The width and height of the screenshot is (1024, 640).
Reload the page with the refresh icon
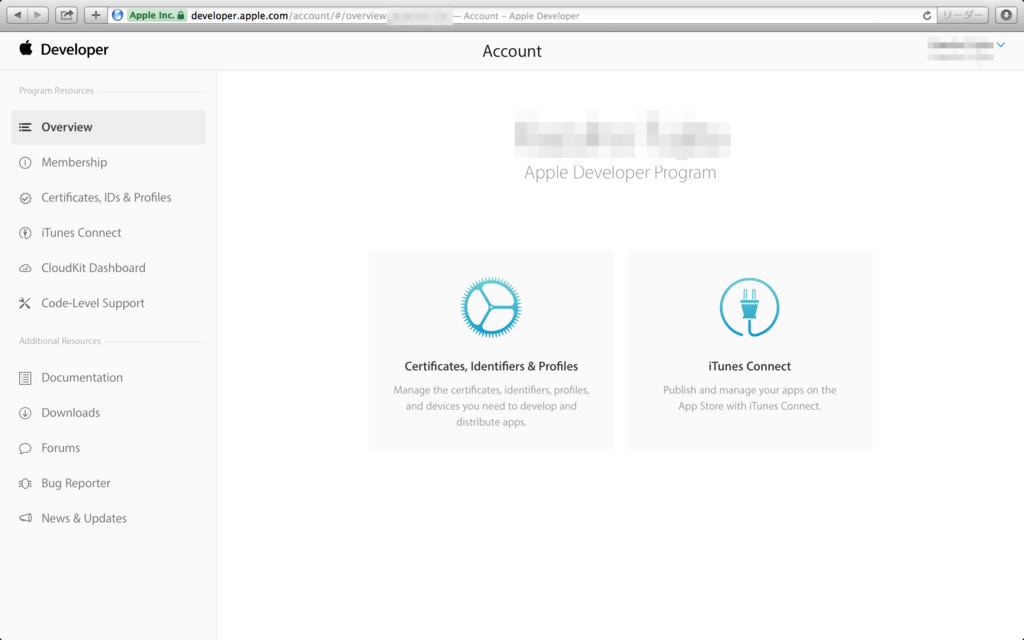tap(927, 15)
